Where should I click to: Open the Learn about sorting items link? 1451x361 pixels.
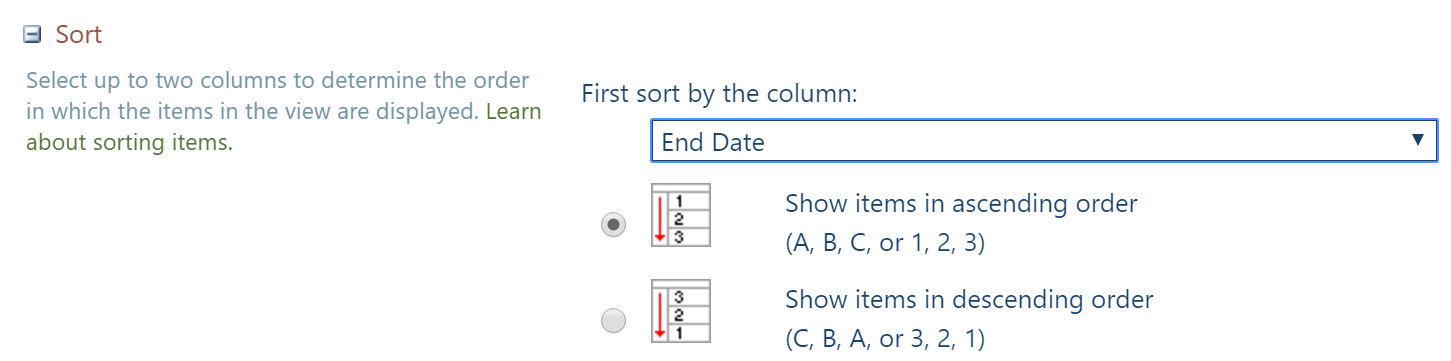284,127
